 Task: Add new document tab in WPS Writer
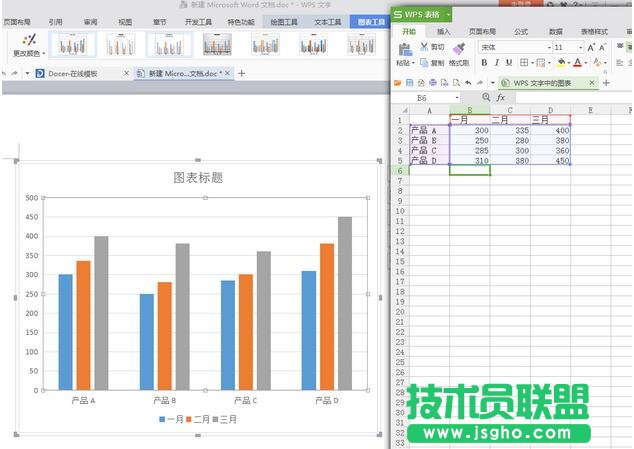point(241,73)
